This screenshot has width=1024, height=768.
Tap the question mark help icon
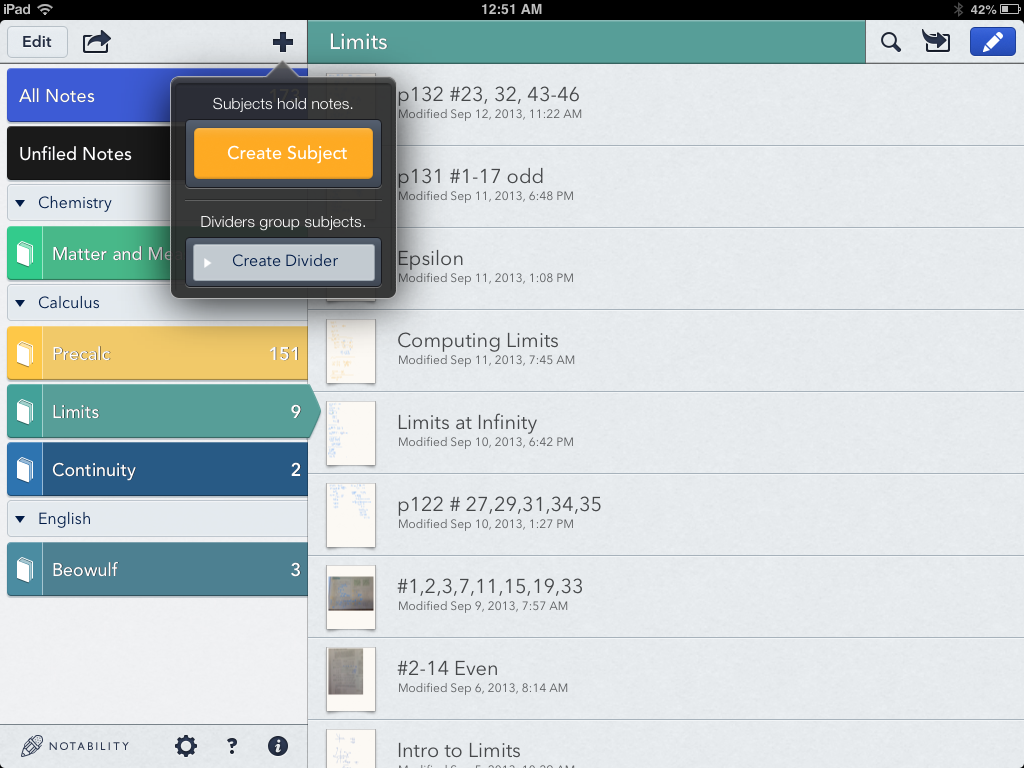pos(232,746)
